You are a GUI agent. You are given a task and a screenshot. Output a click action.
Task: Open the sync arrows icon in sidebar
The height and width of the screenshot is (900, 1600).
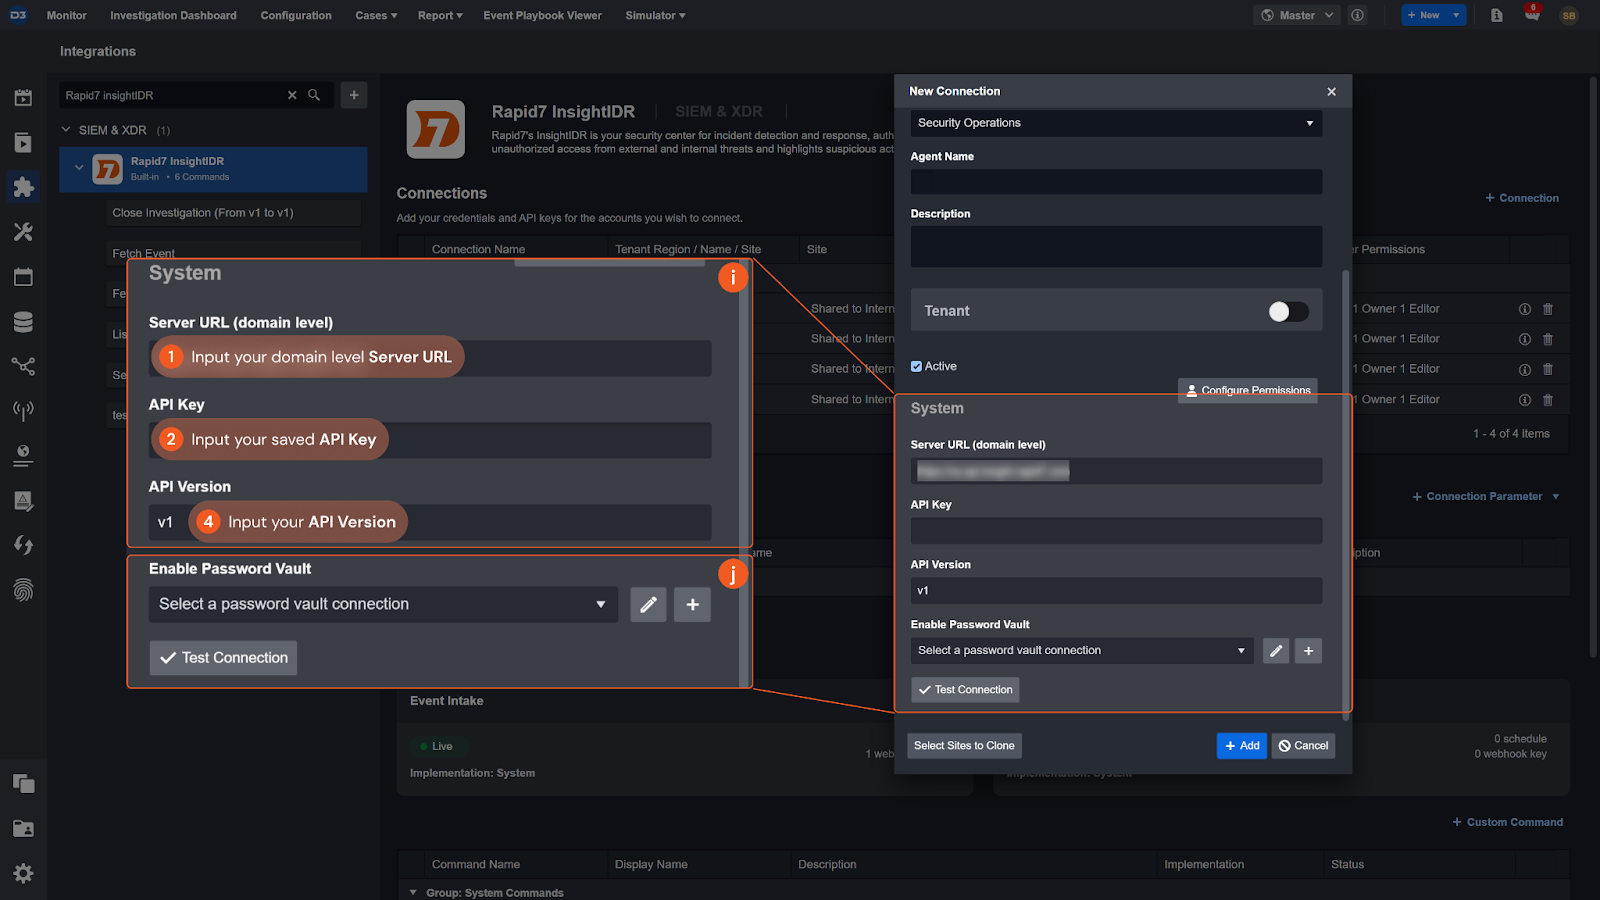[x=23, y=545]
